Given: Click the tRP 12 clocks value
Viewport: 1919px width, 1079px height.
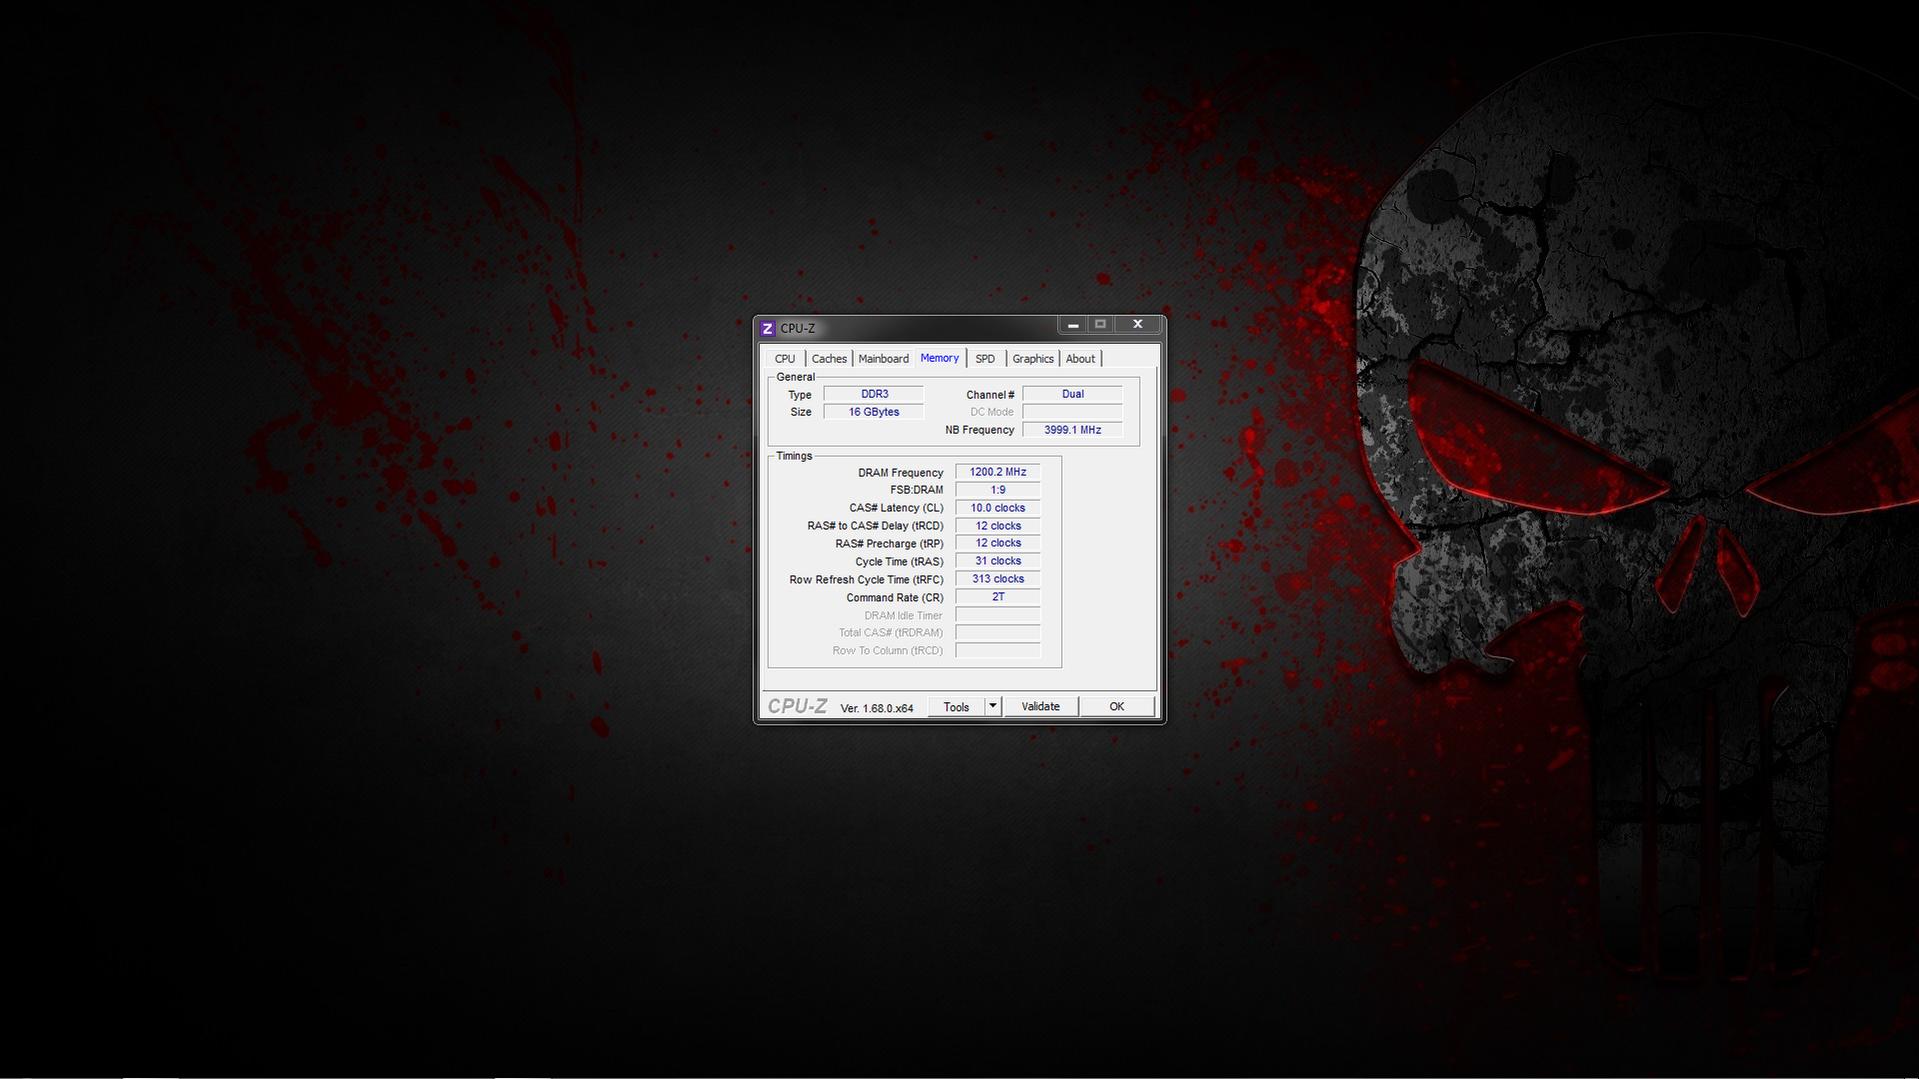Looking at the screenshot, I should coord(998,543).
